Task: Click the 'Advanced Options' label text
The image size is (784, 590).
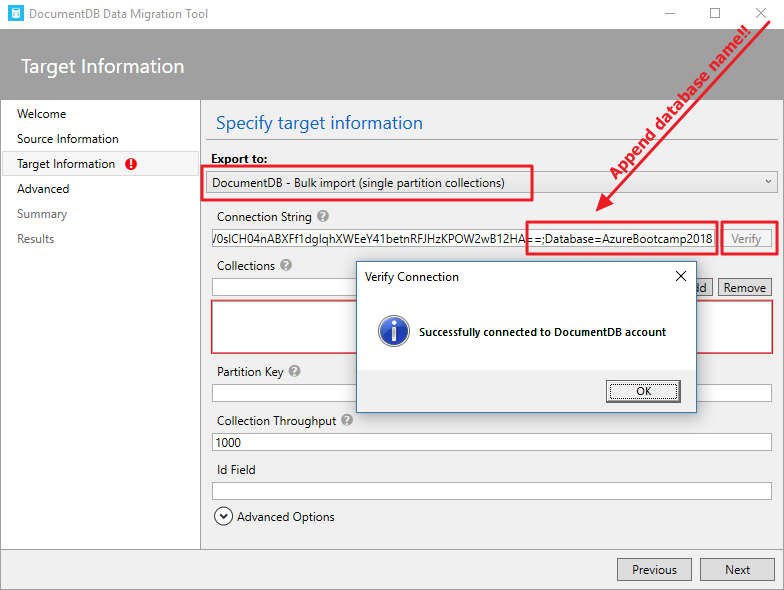Action: pos(286,516)
